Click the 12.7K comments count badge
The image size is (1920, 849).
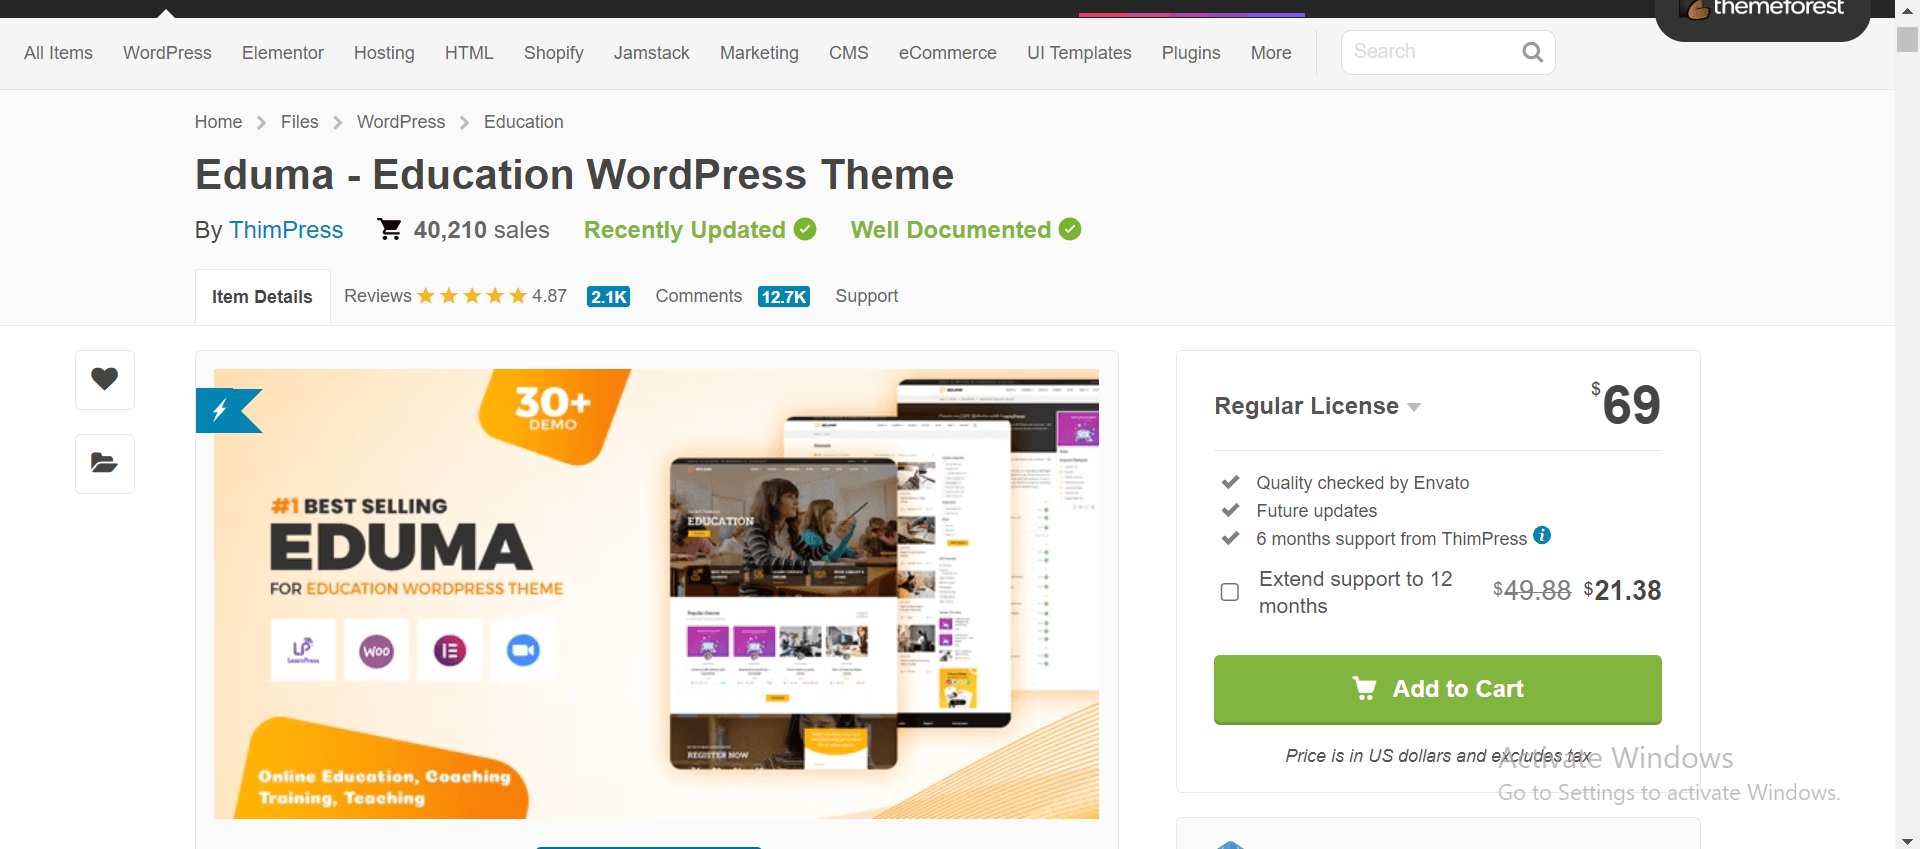784,297
